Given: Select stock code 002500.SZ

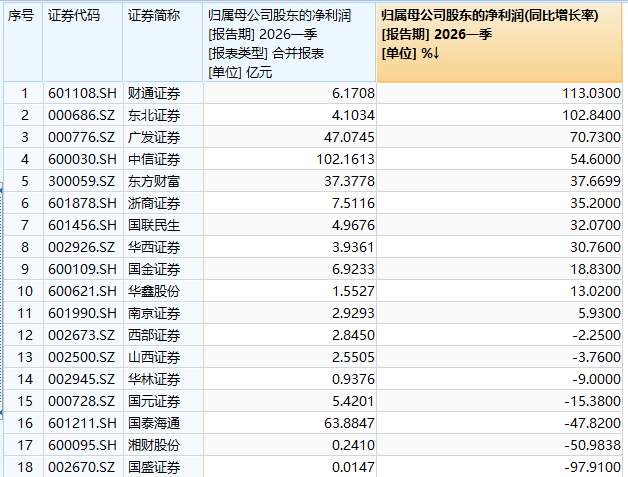Looking at the screenshot, I should coord(83,357).
